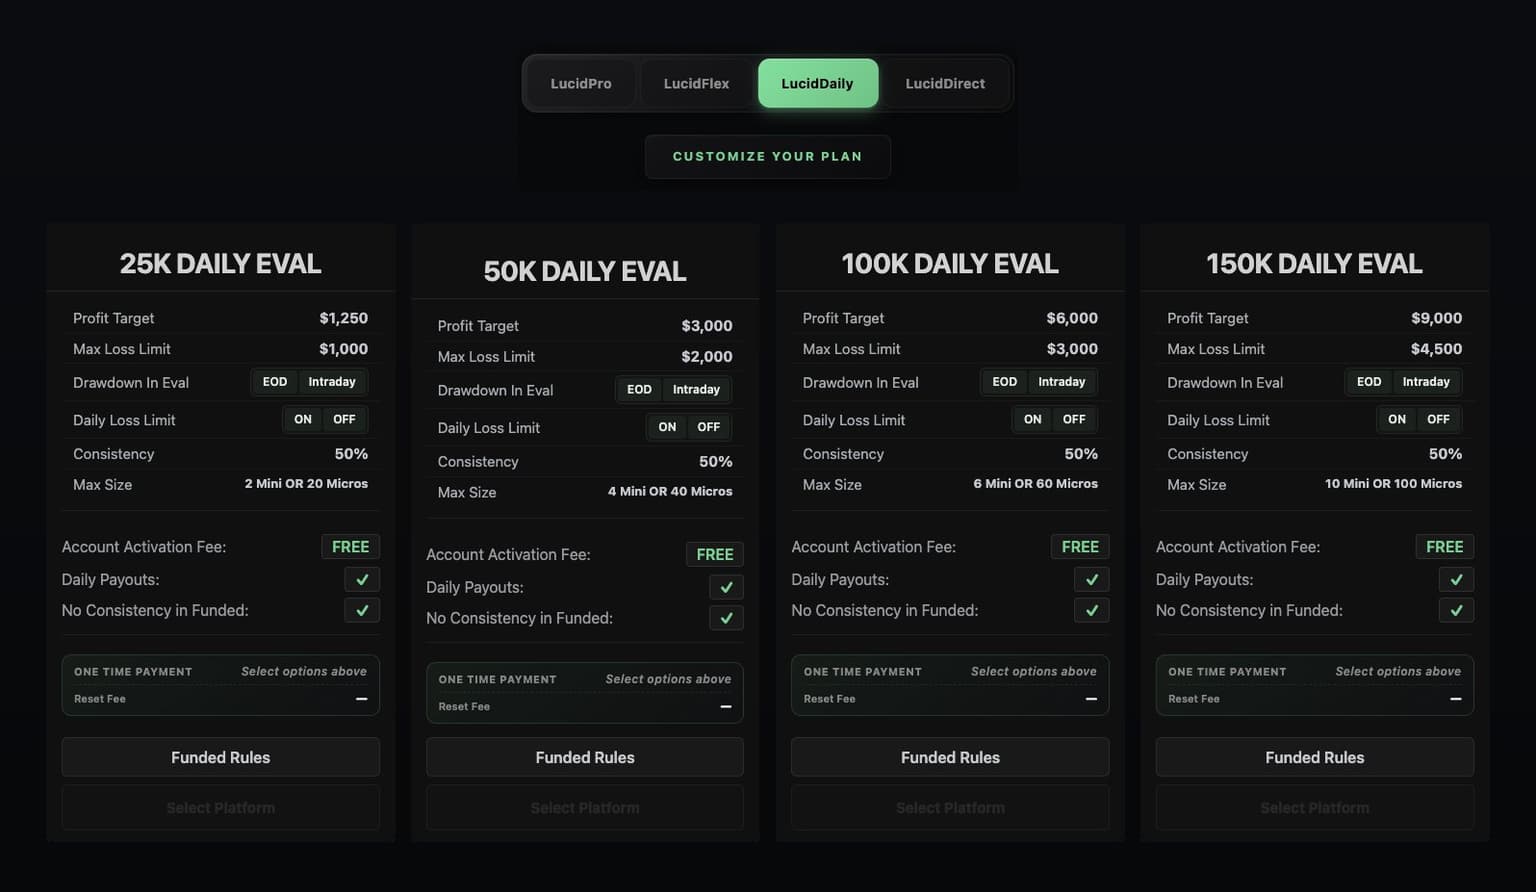Select Intraday drawdown for 100K Daily Eval
Viewport: 1536px width, 892px height.
pos(1062,382)
